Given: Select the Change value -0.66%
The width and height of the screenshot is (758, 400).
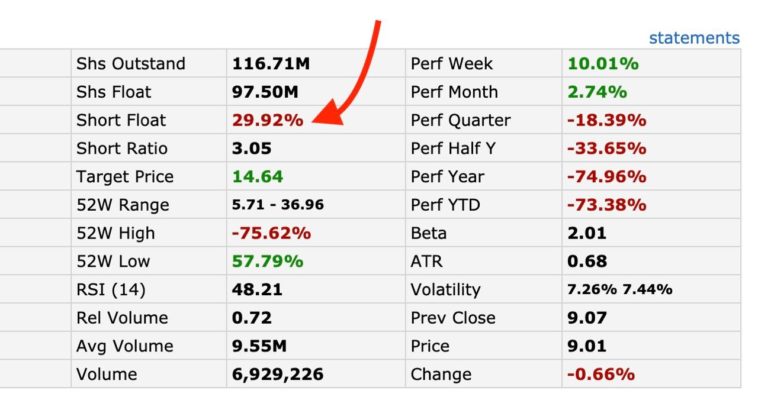Looking at the screenshot, I should [601, 374].
